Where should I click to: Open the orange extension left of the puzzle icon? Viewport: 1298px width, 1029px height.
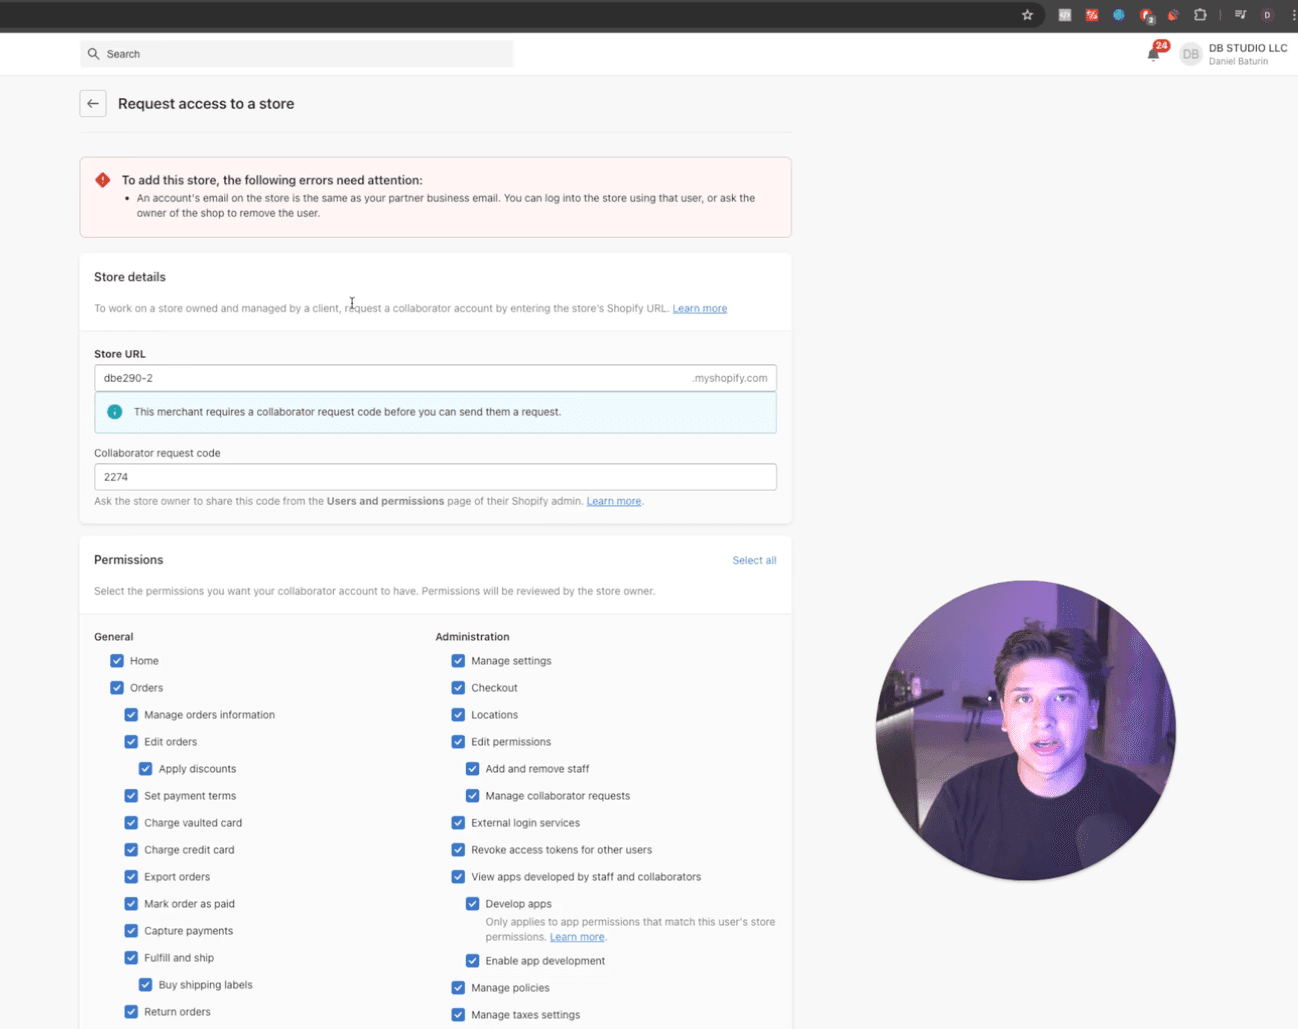coord(1173,15)
